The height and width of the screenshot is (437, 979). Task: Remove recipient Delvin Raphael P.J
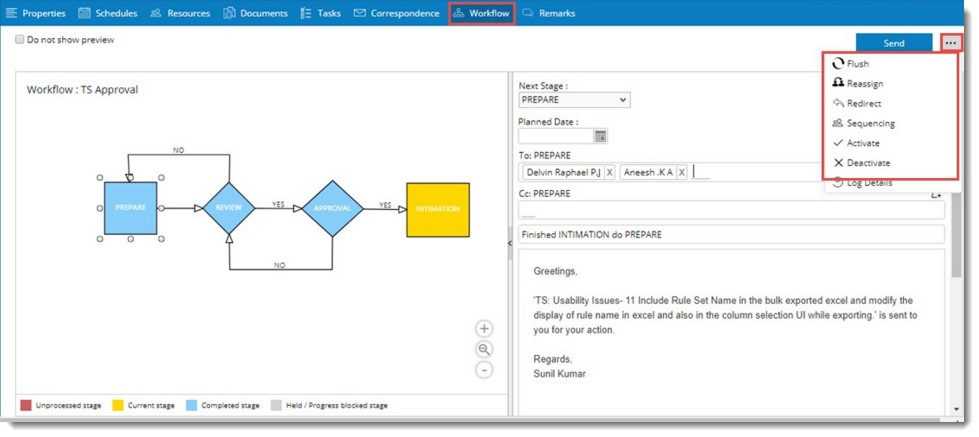[609, 173]
